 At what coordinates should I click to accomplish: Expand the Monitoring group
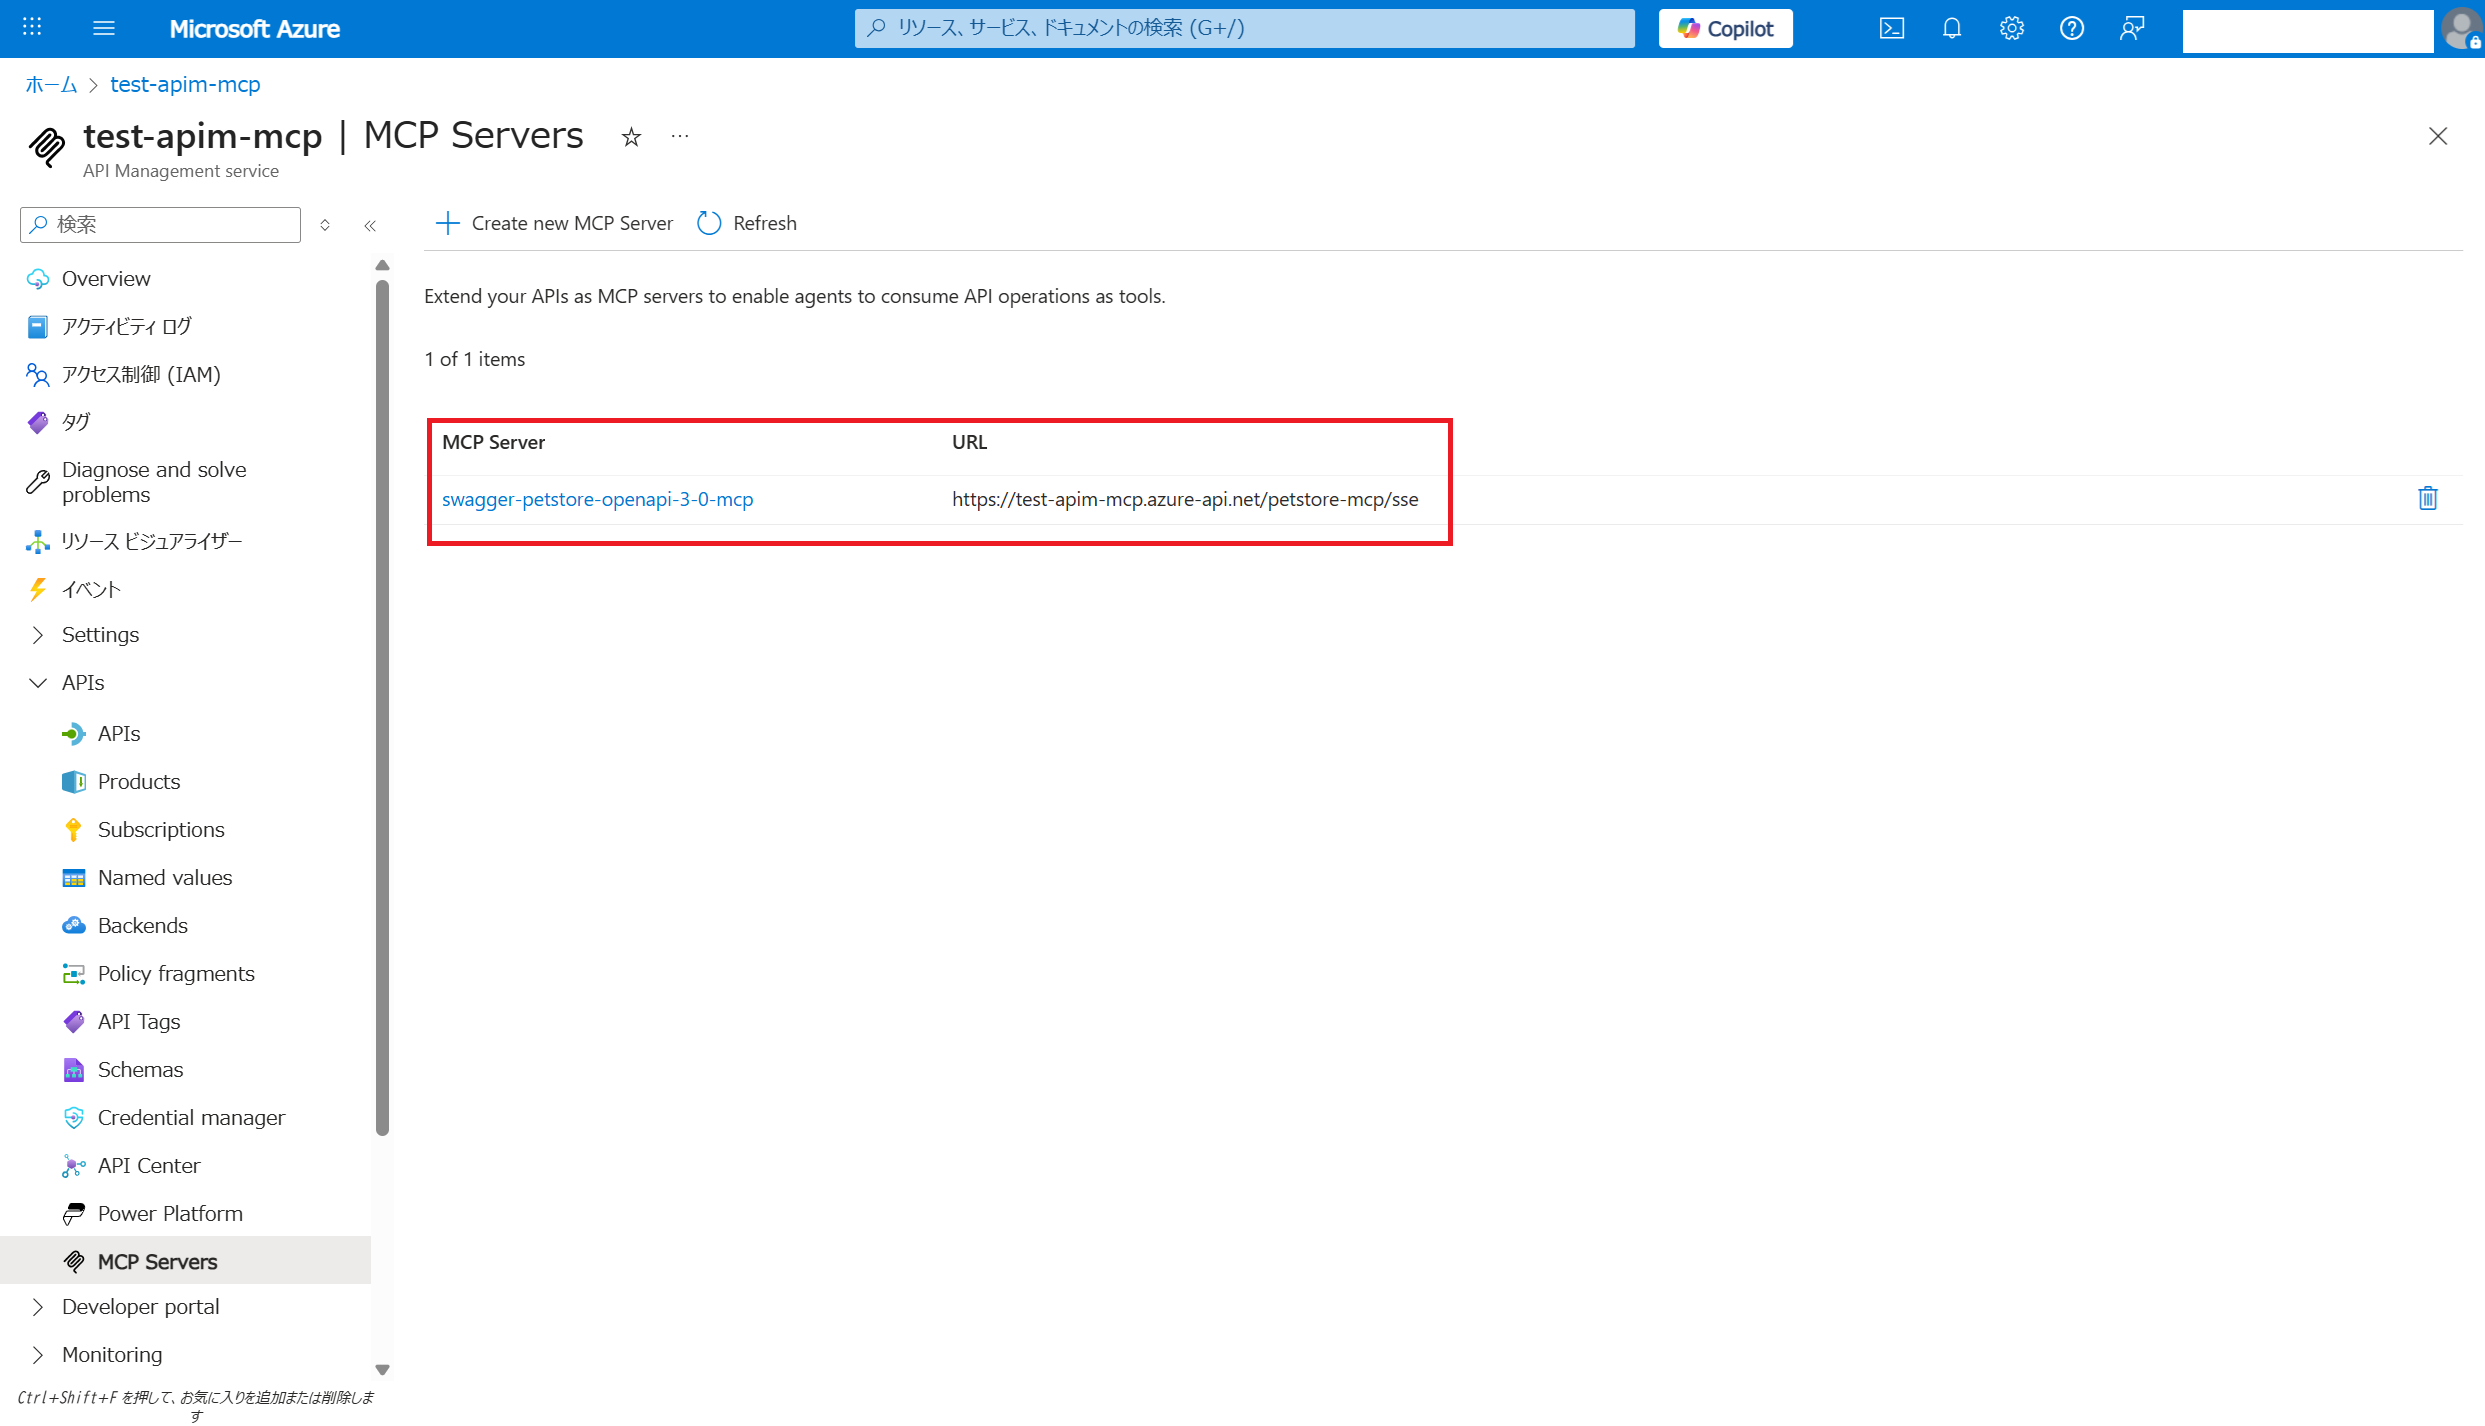click(38, 1354)
